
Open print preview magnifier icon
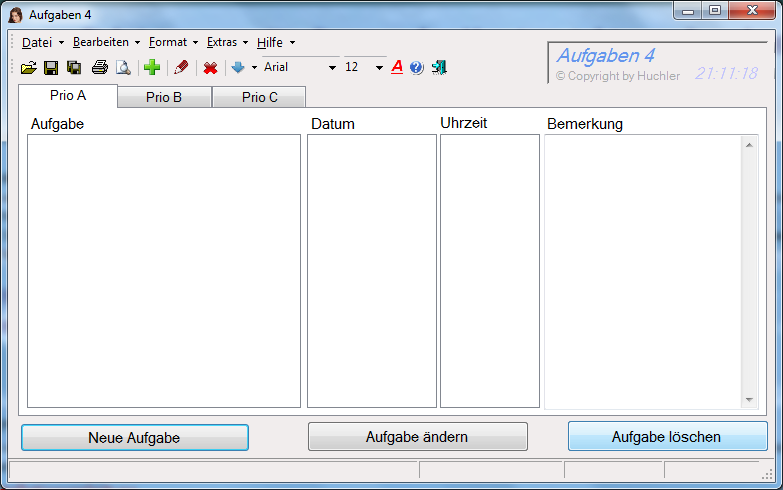point(123,67)
